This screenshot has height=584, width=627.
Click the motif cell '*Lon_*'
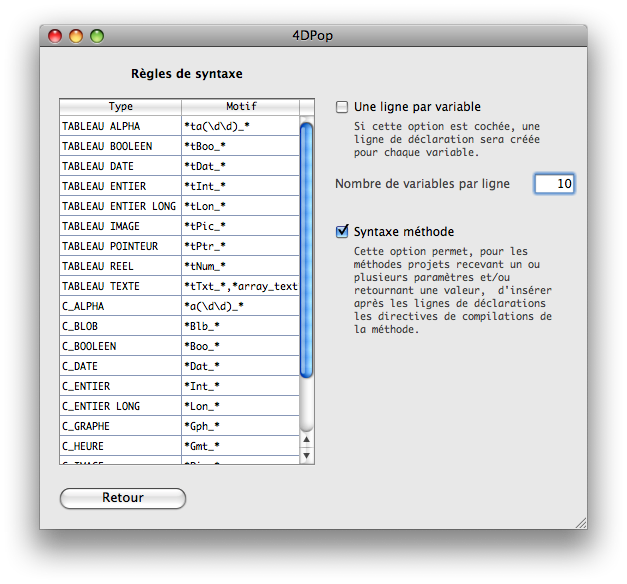[x=240, y=406]
